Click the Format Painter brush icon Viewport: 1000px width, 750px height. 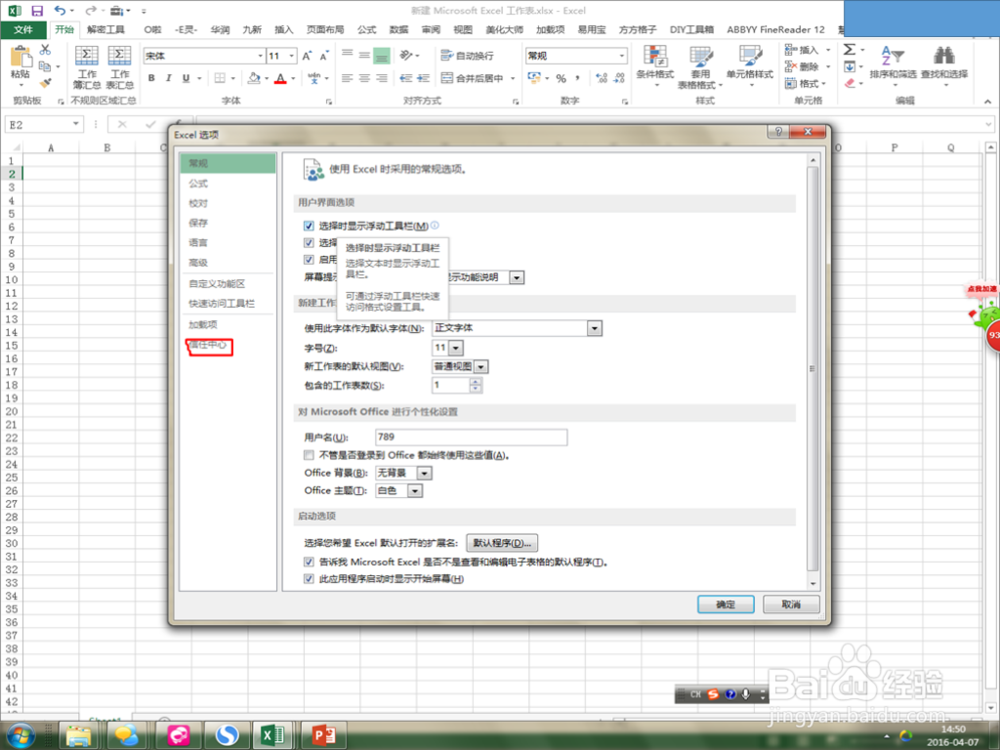tap(45, 83)
